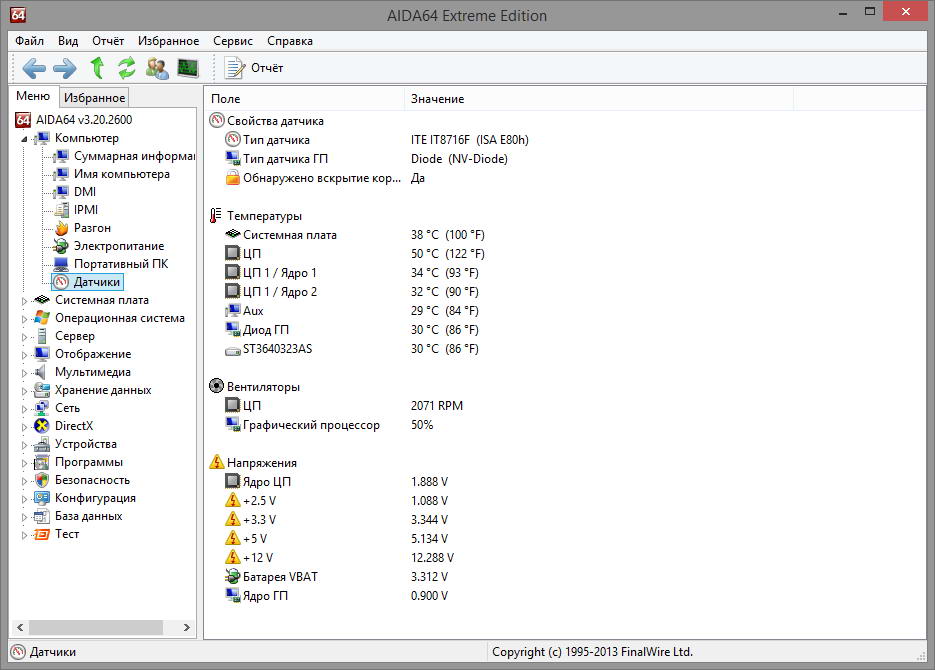Select the IPMI server icon
The width and height of the screenshot is (935, 670).
coord(61,210)
